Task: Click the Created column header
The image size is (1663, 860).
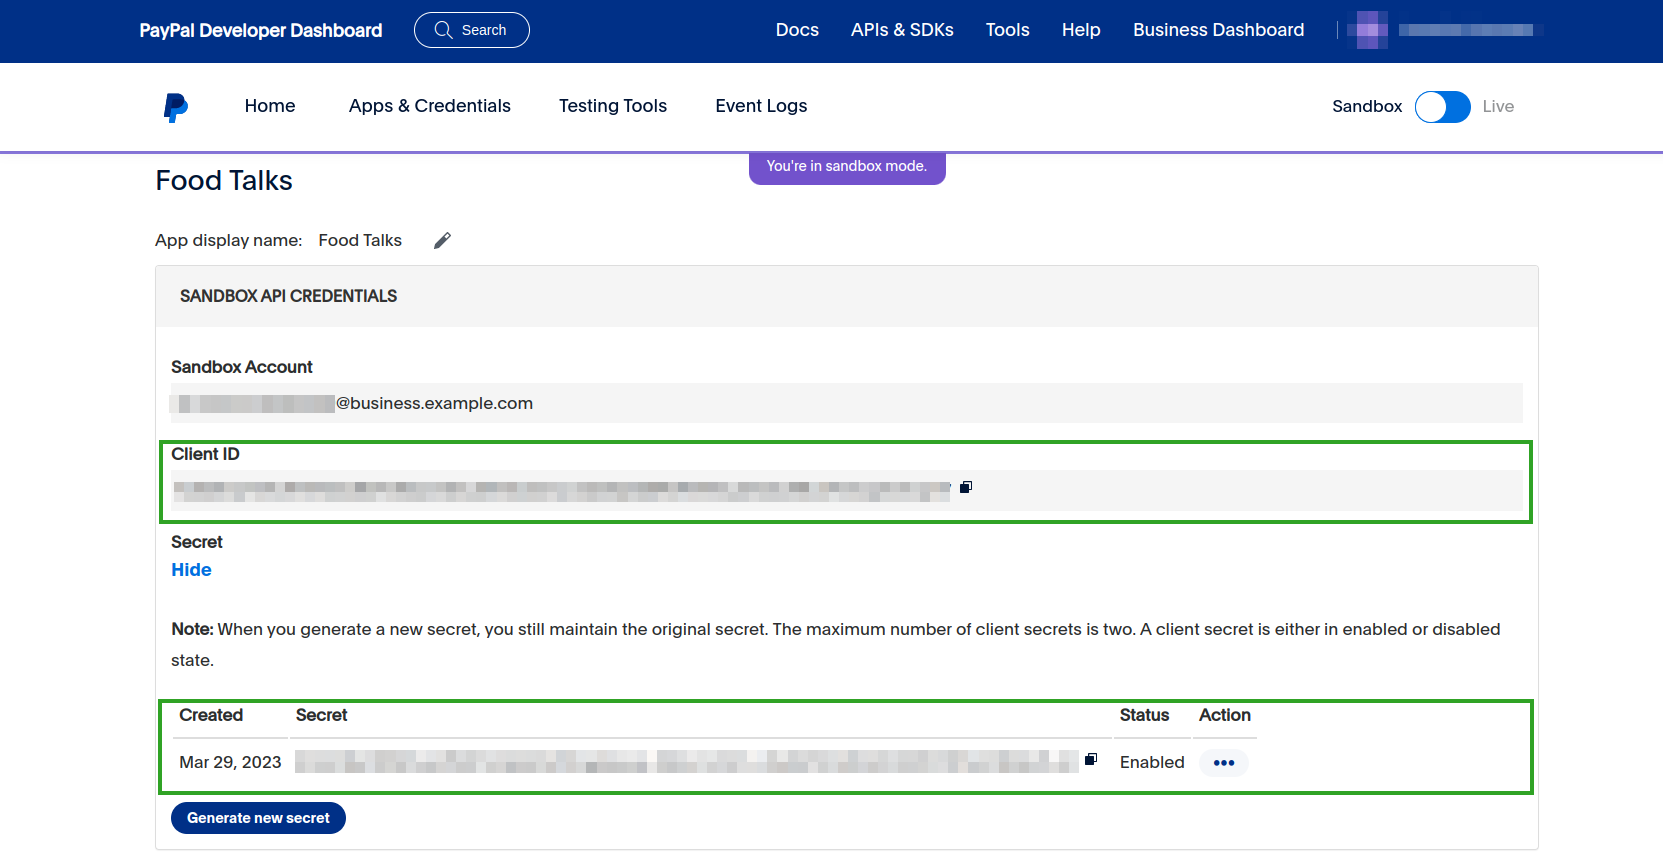Action: (211, 715)
